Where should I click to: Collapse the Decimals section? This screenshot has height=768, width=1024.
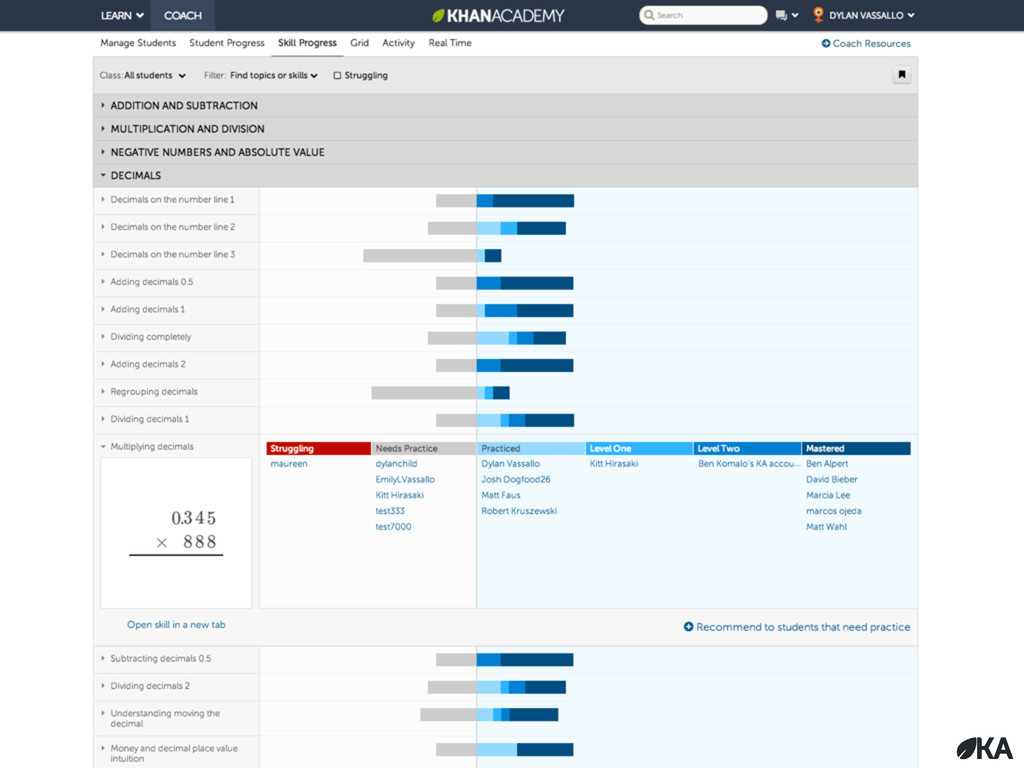(505, 175)
